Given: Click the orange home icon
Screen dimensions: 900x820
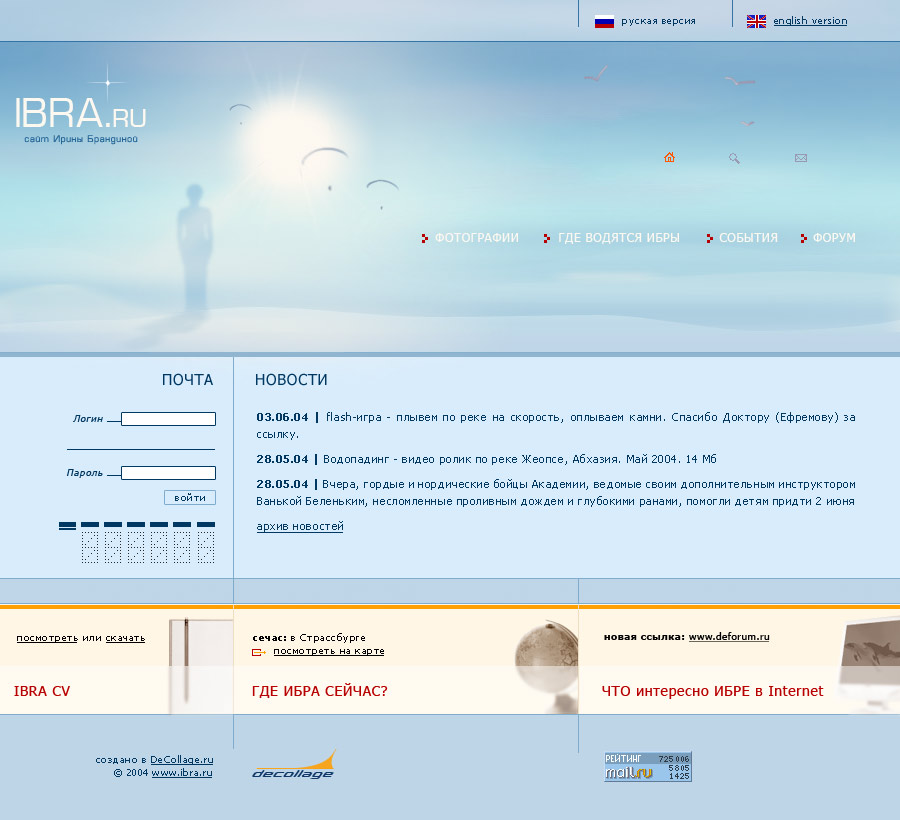Looking at the screenshot, I should click(x=669, y=157).
